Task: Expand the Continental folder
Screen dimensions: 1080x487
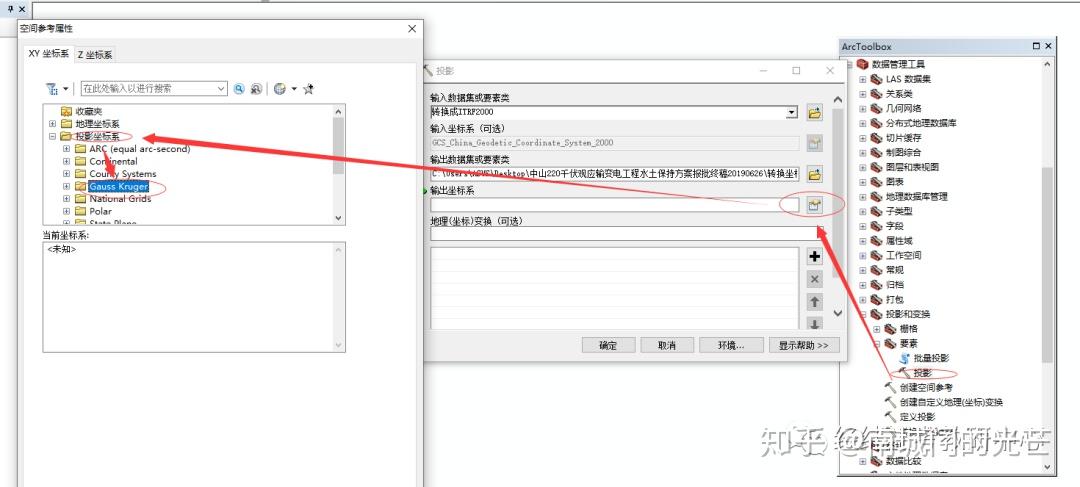Action: 66,161
